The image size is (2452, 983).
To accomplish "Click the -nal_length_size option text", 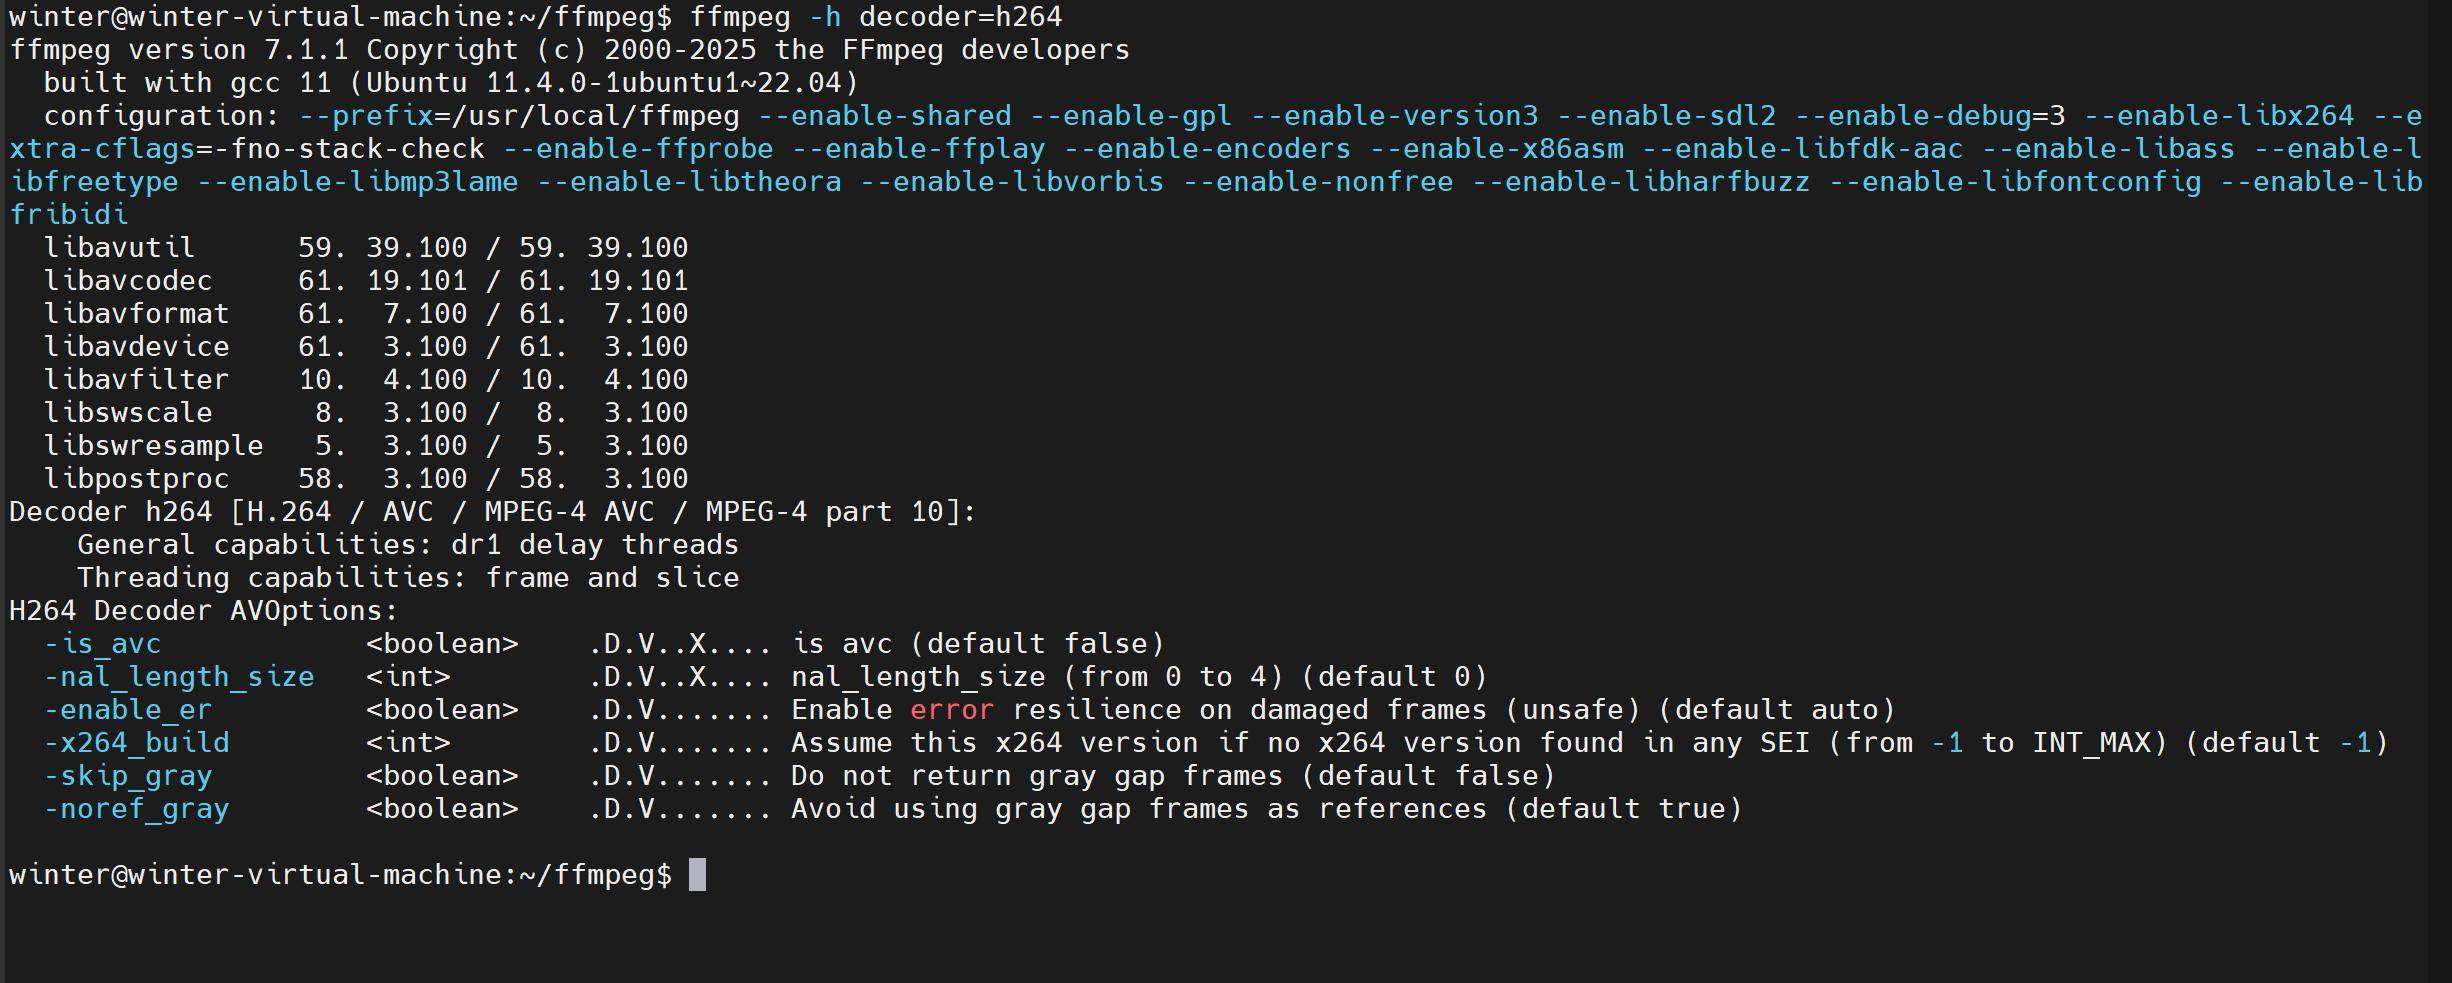I will tap(179, 677).
